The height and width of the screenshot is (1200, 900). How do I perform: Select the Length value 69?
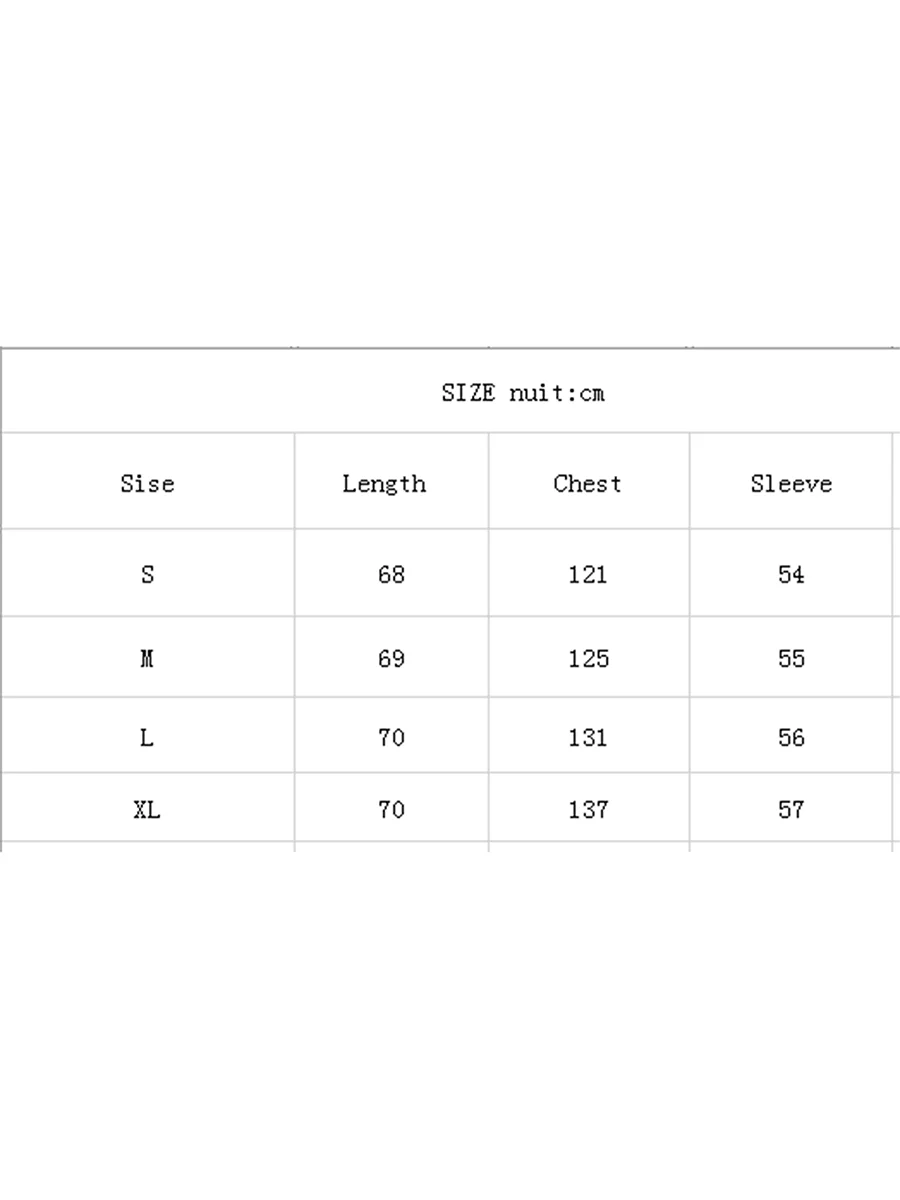pos(391,658)
